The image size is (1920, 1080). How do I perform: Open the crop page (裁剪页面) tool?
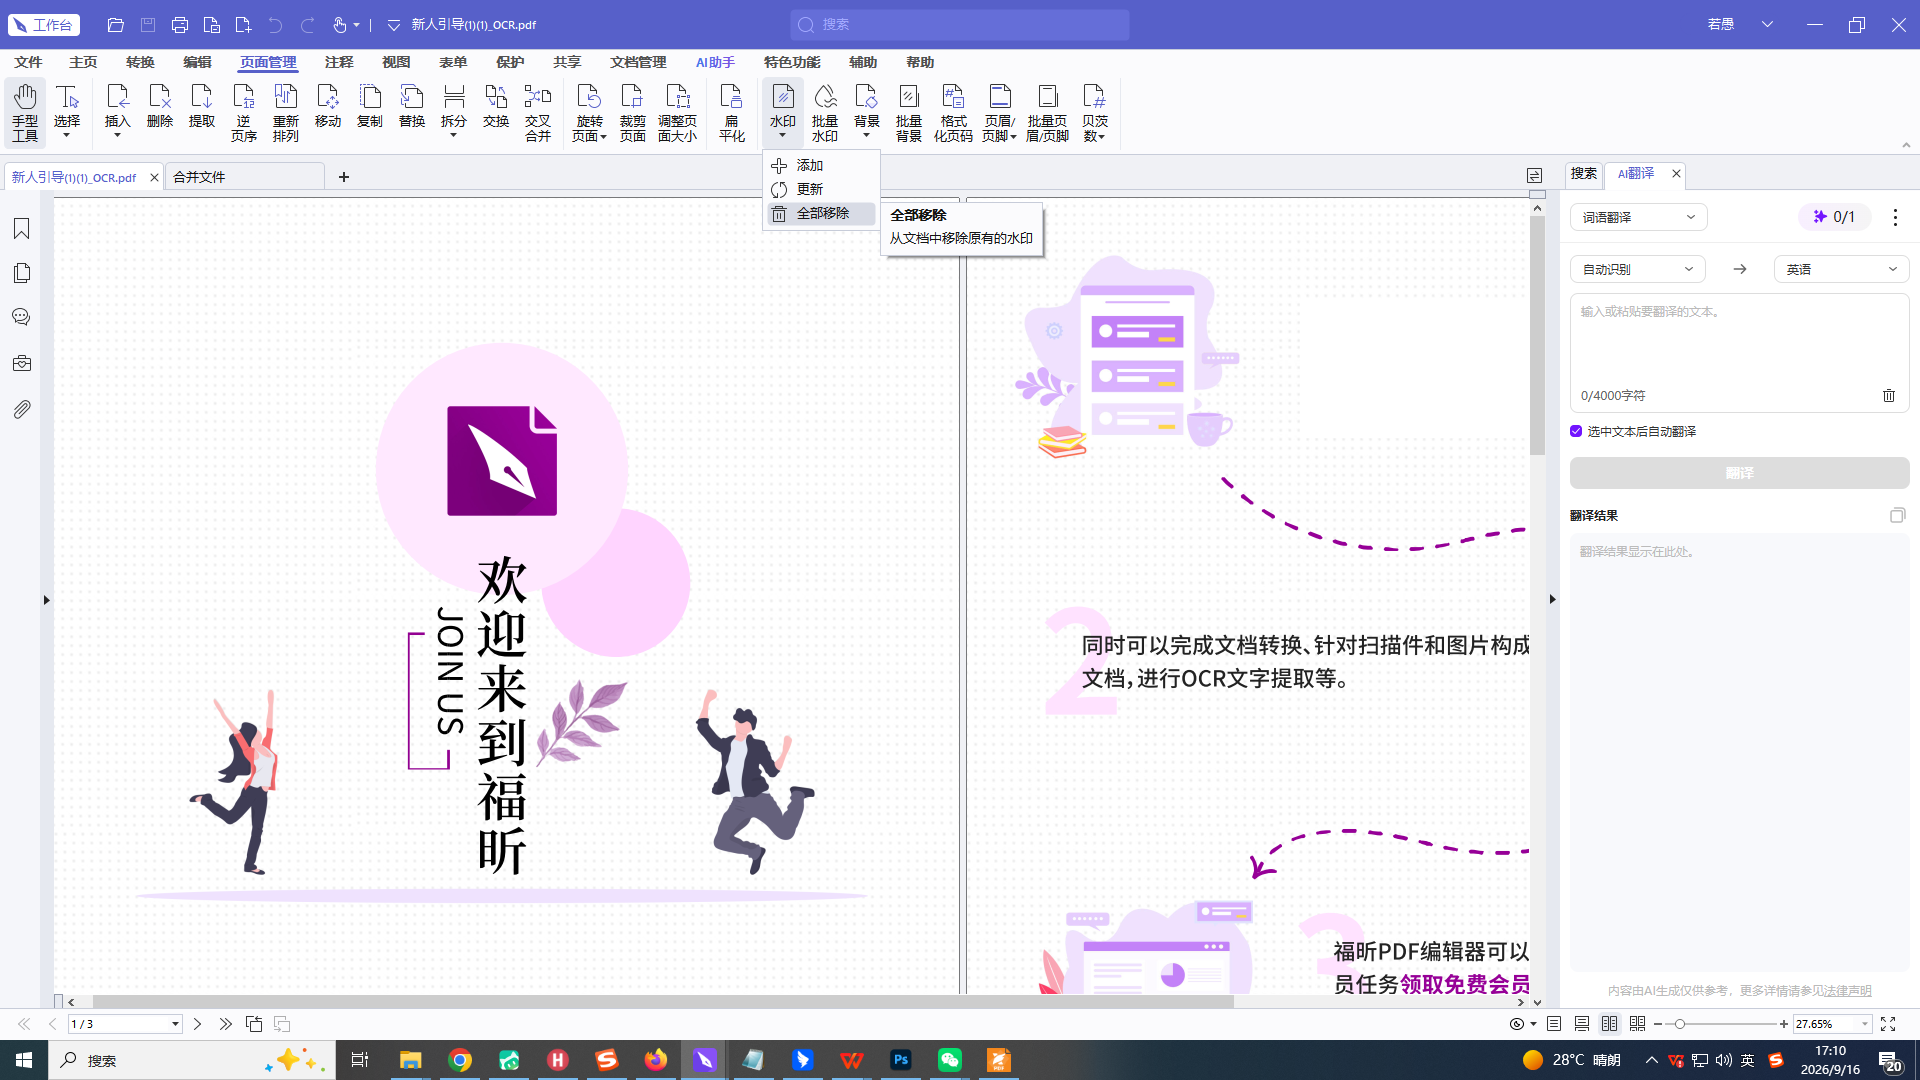632,112
